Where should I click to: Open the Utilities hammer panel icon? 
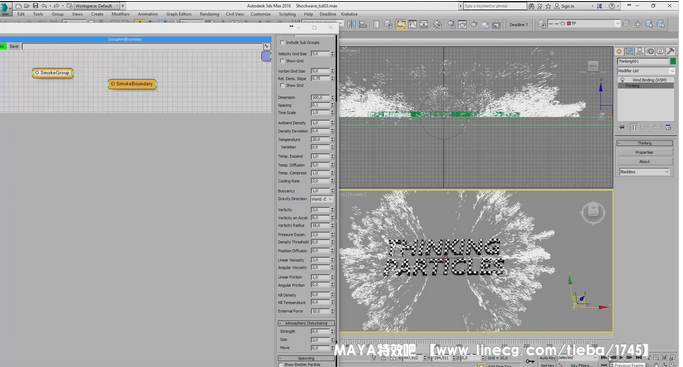[671, 51]
